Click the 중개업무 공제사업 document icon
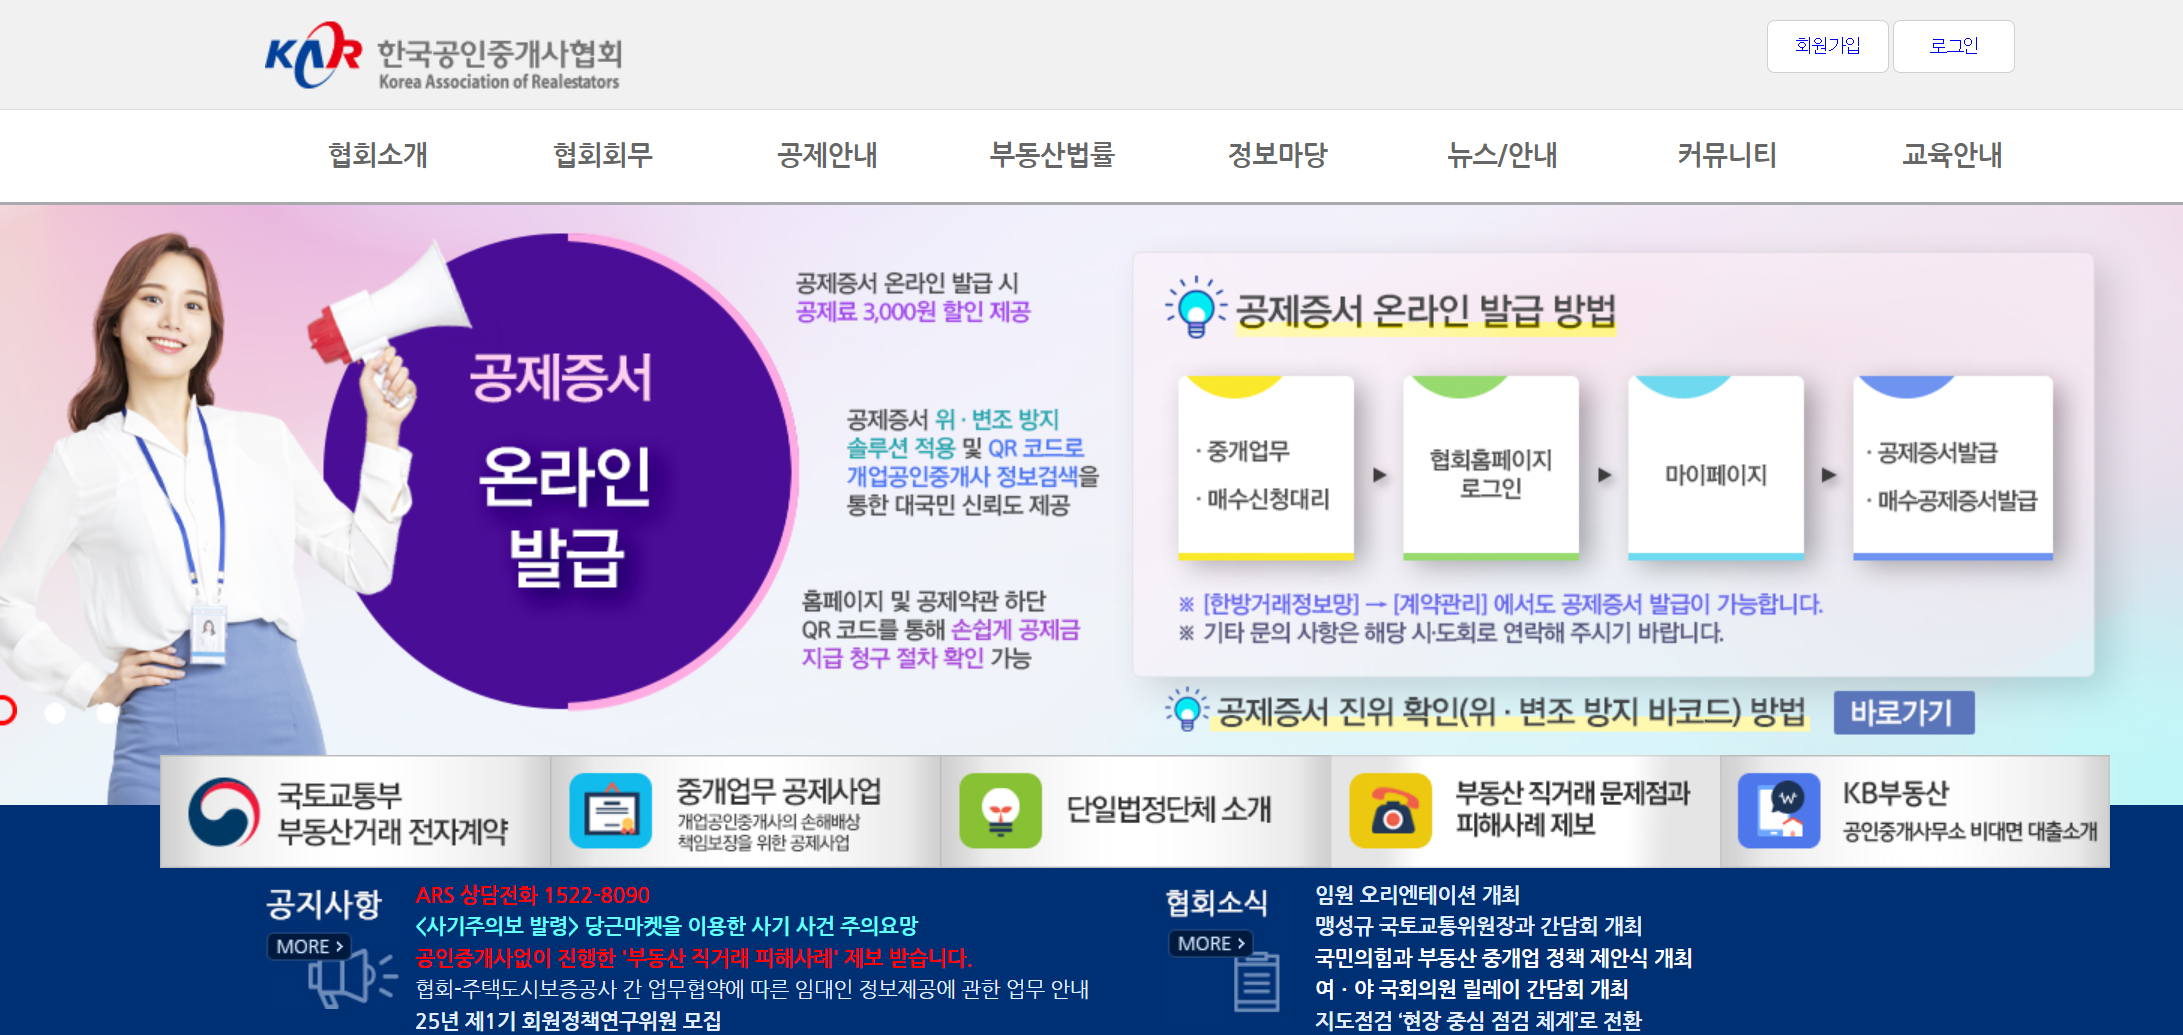 [610, 811]
